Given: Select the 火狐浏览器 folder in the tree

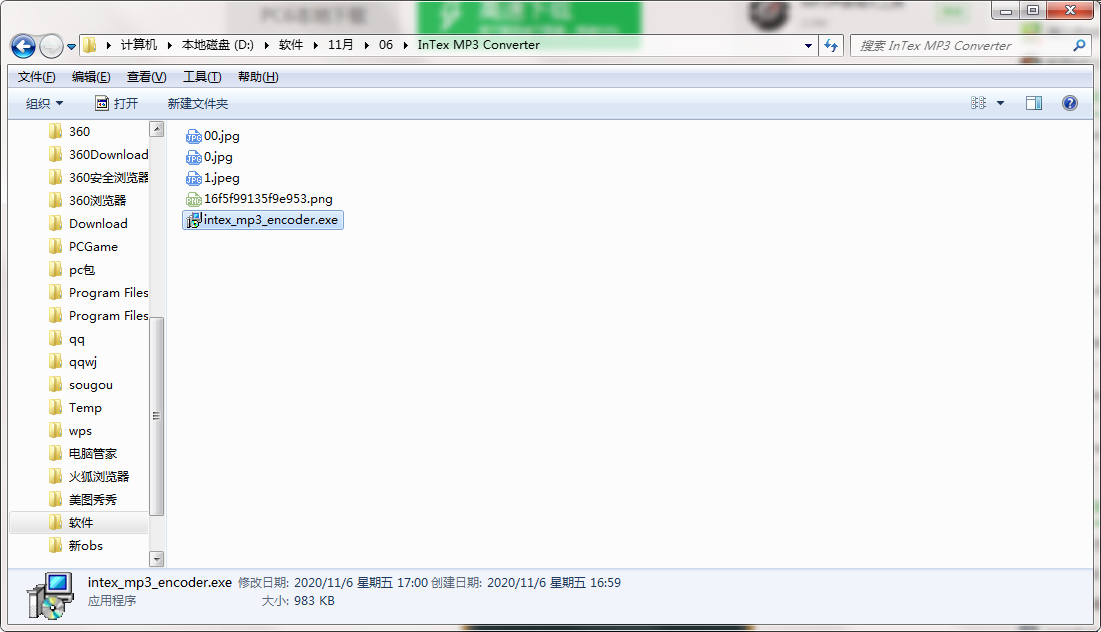Looking at the screenshot, I should [x=89, y=477].
